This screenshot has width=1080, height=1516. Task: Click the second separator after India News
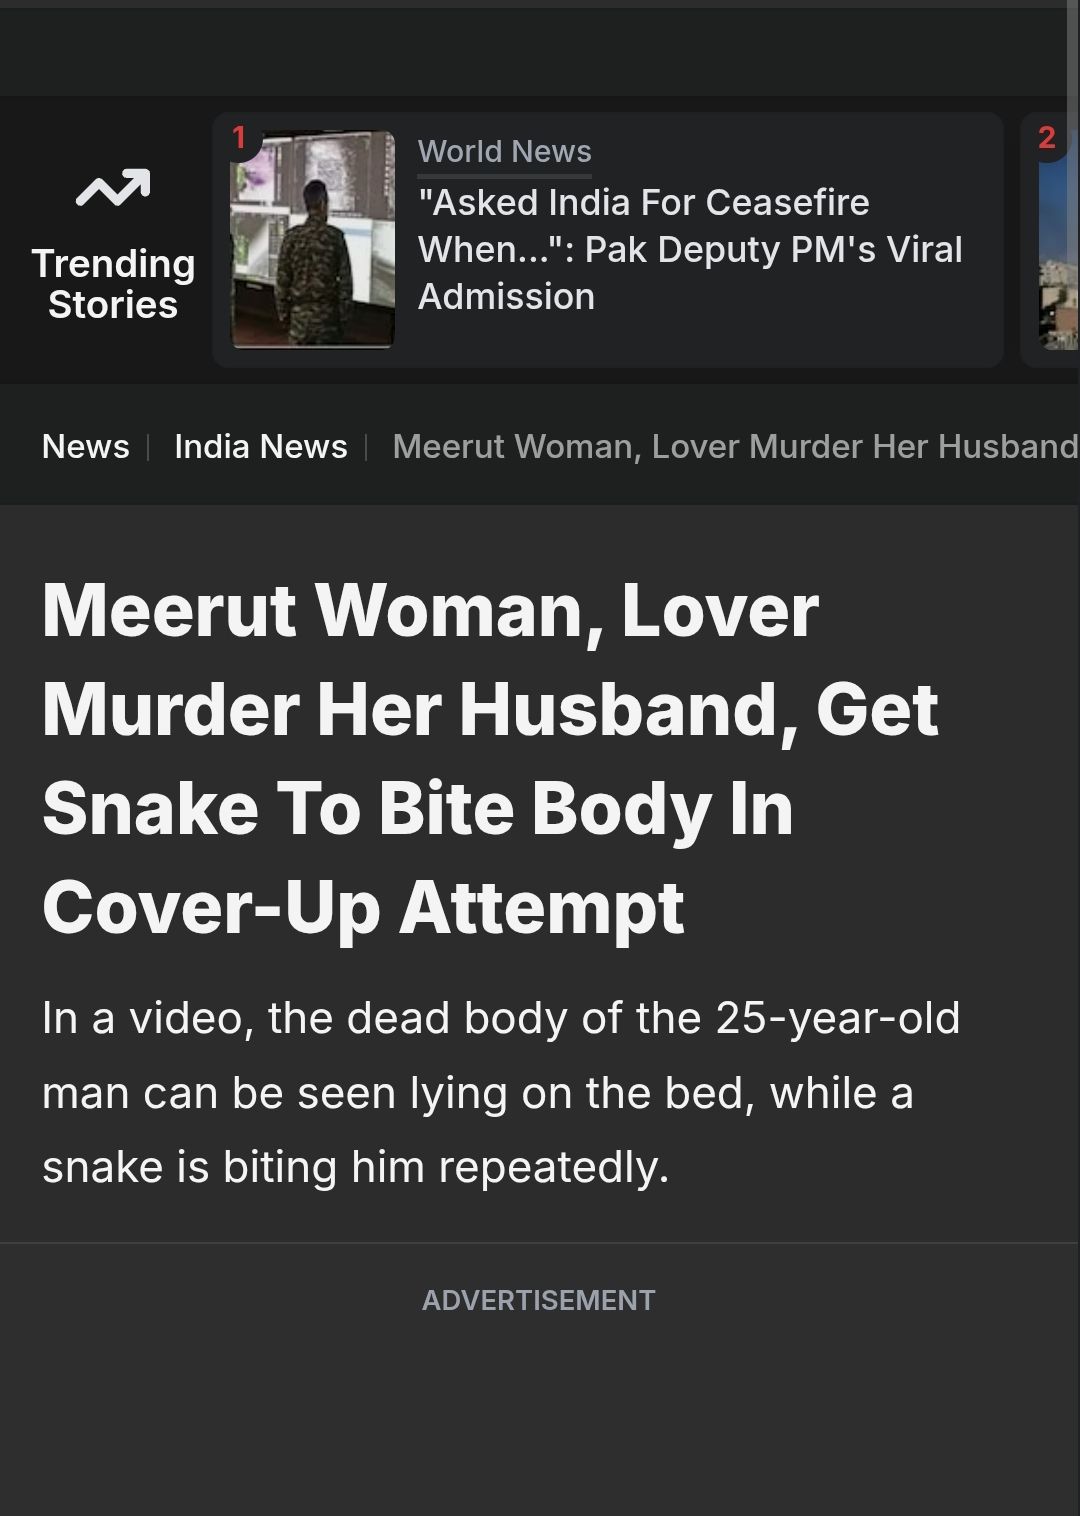tap(367, 446)
